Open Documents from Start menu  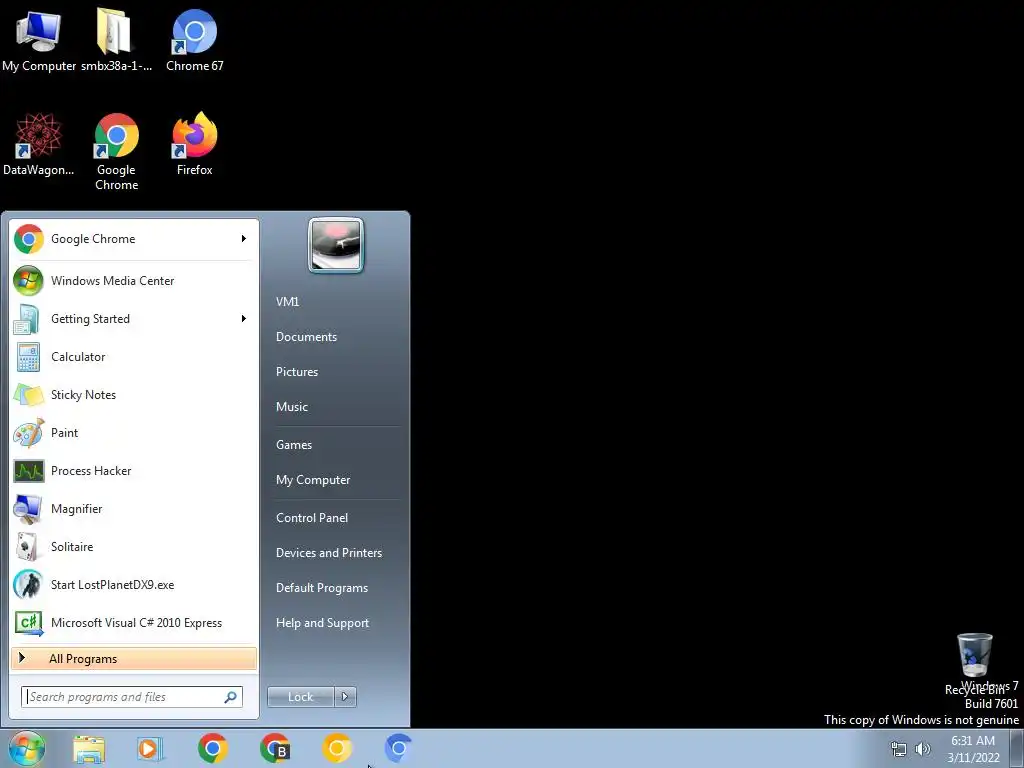coord(306,337)
